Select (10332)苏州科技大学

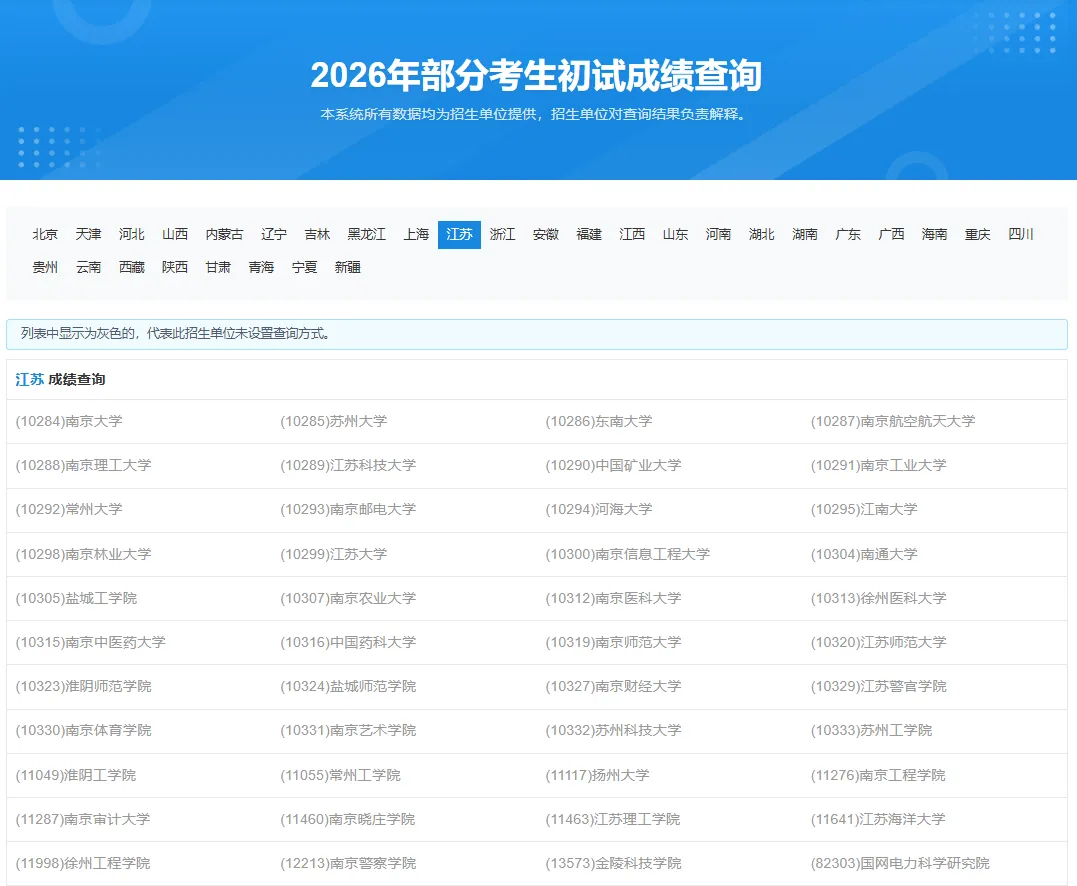pyautogui.click(x=613, y=730)
